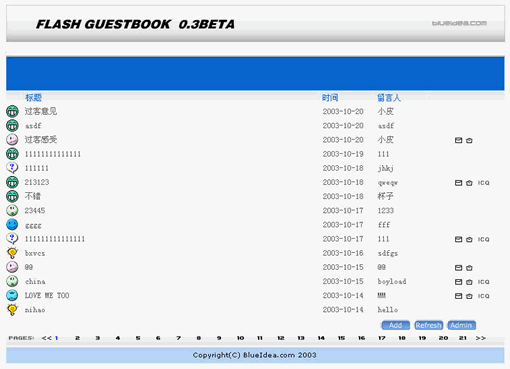Viewport: 510px width, 369px height.
Task: Click the grinning face icon beside 过客意见
Action: tap(12, 111)
